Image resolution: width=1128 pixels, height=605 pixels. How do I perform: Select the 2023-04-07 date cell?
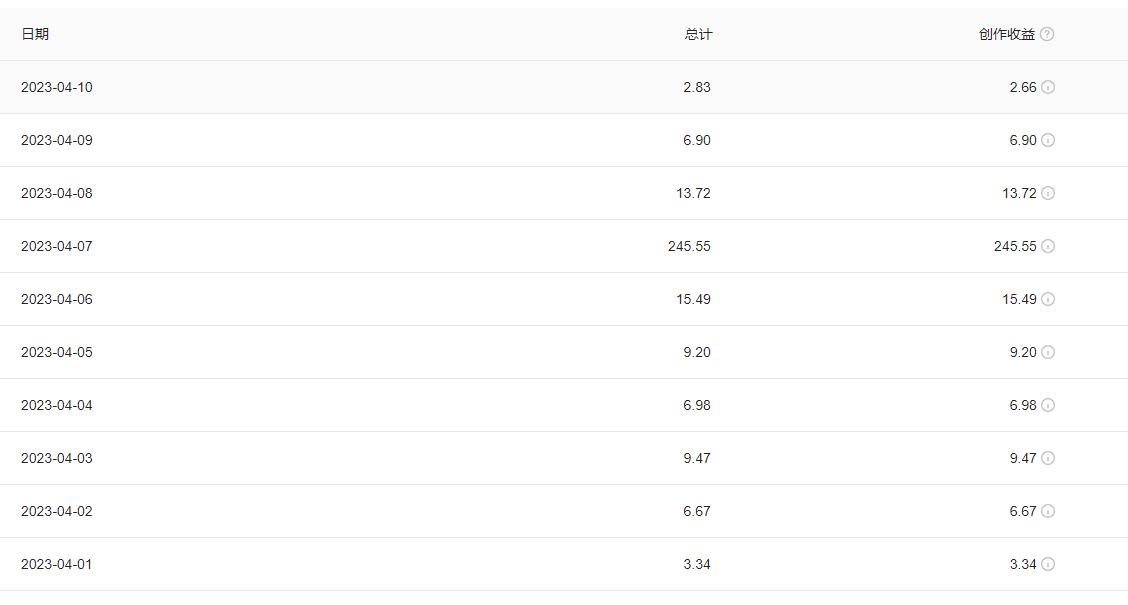[x=56, y=246]
